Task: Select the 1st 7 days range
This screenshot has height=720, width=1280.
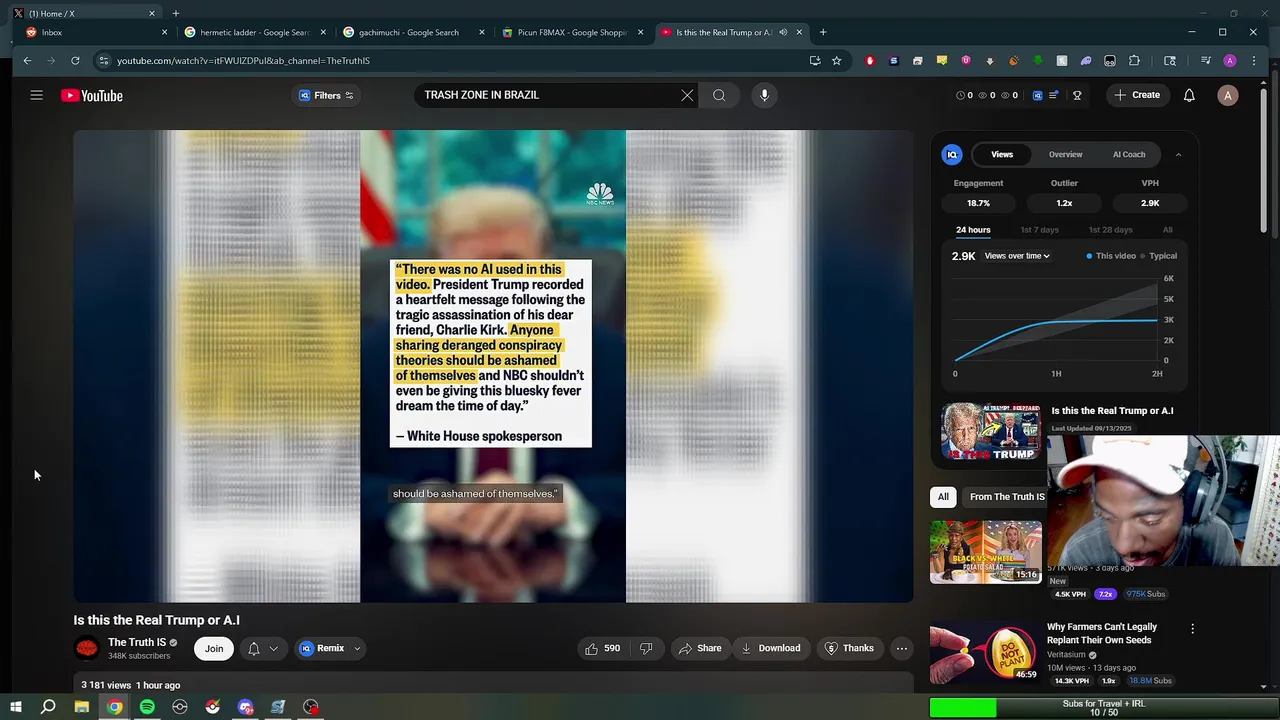Action: (1039, 230)
